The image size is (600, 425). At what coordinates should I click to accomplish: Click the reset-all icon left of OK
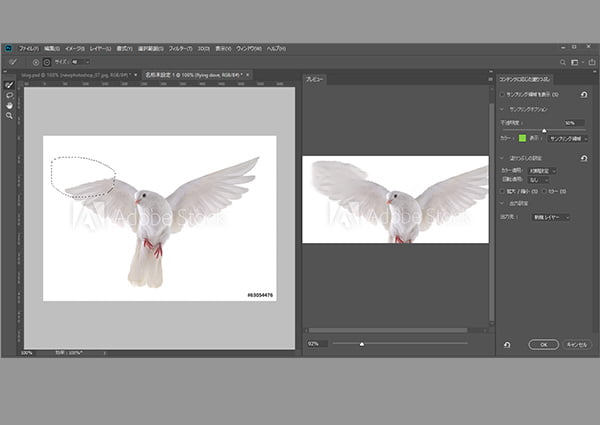click(x=508, y=344)
